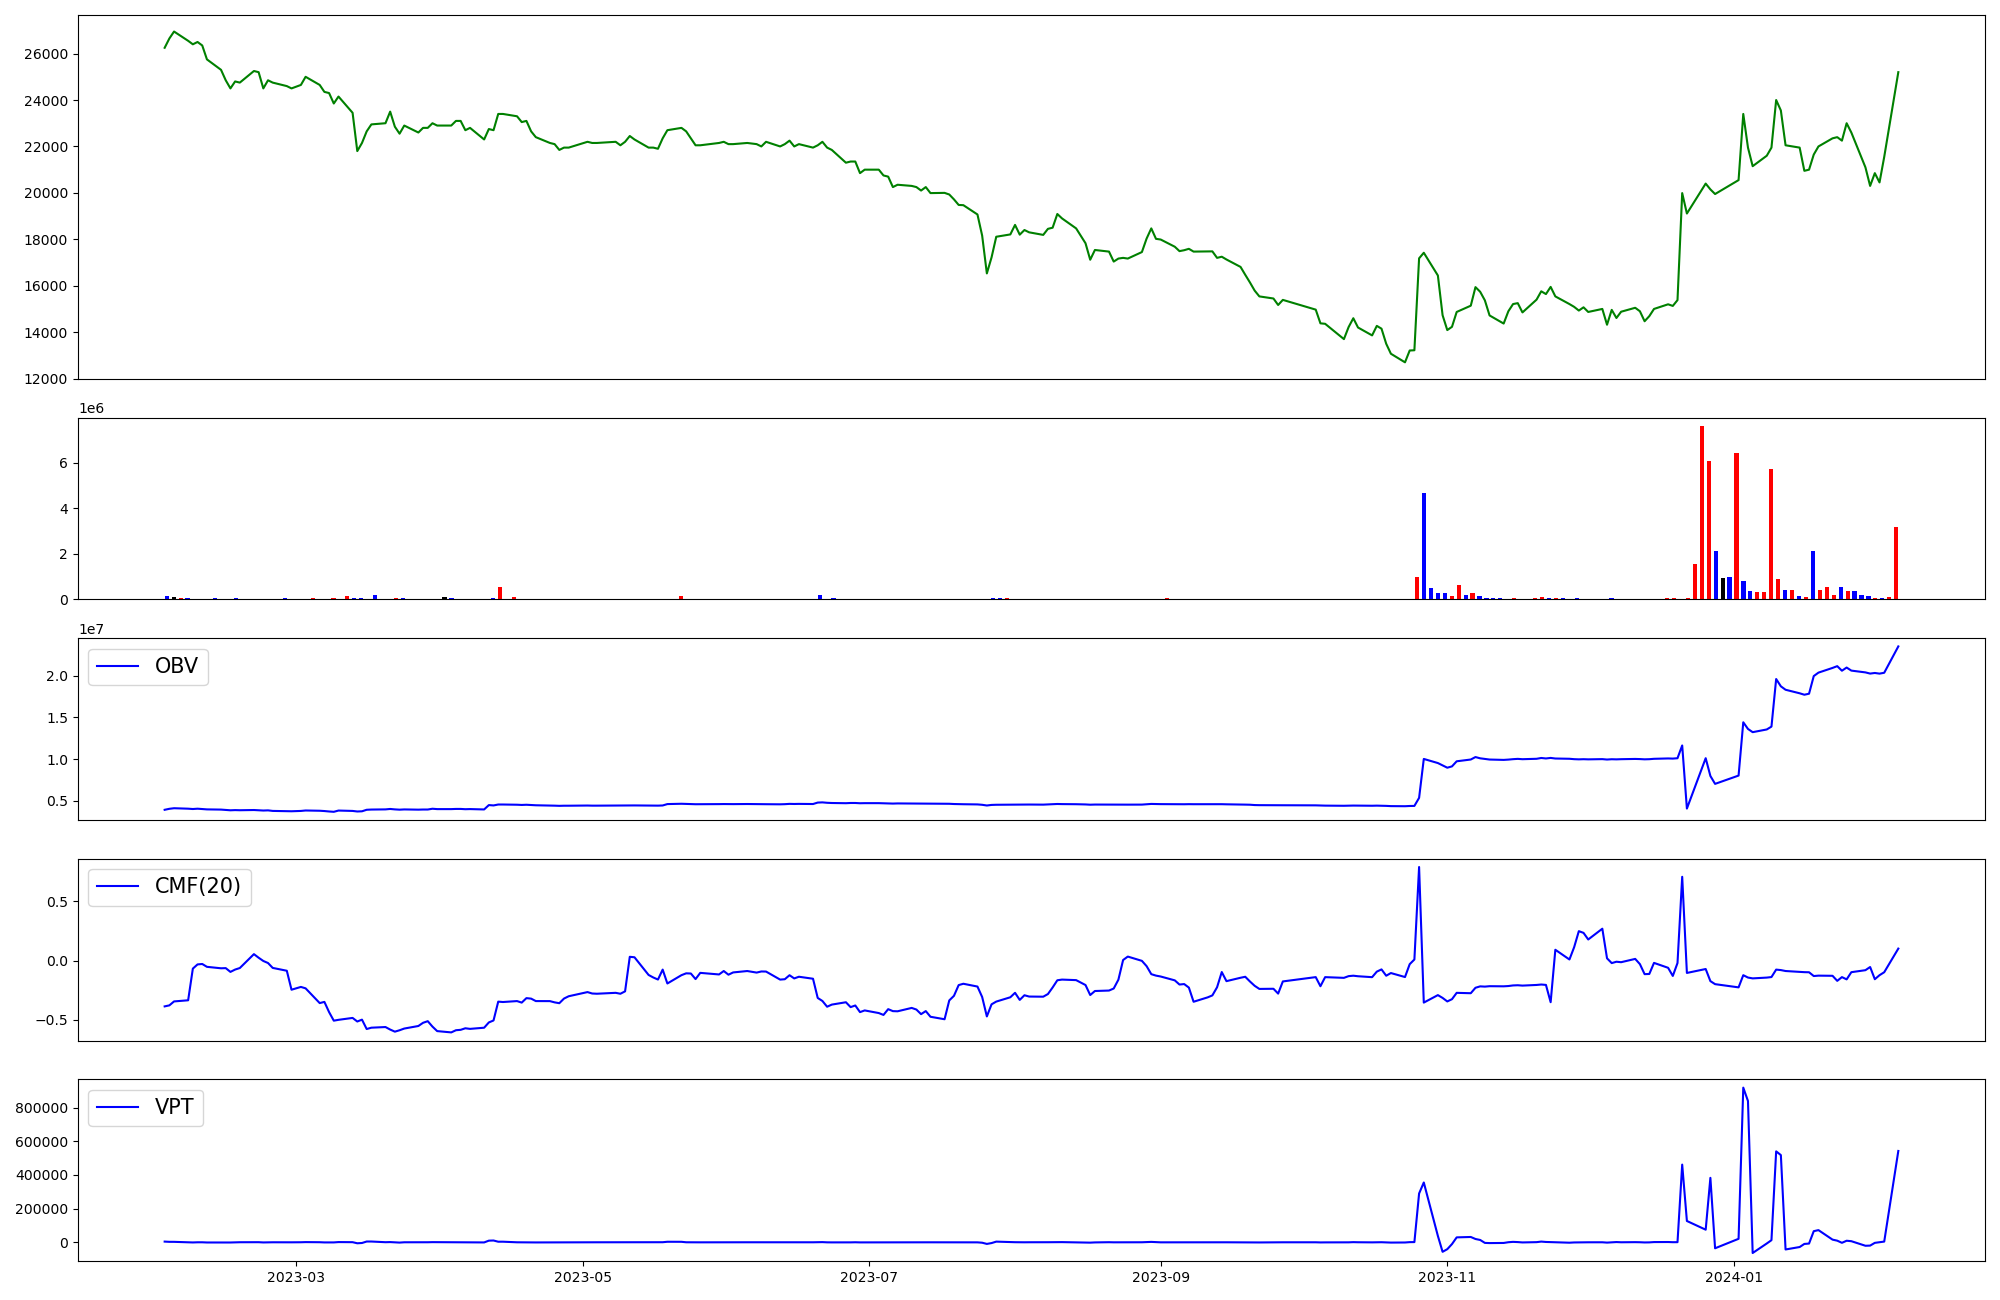This screenshot has height=1300, width=2000.
Task: Click the 16000 price axis tick
Action: (x=45, y=286)
